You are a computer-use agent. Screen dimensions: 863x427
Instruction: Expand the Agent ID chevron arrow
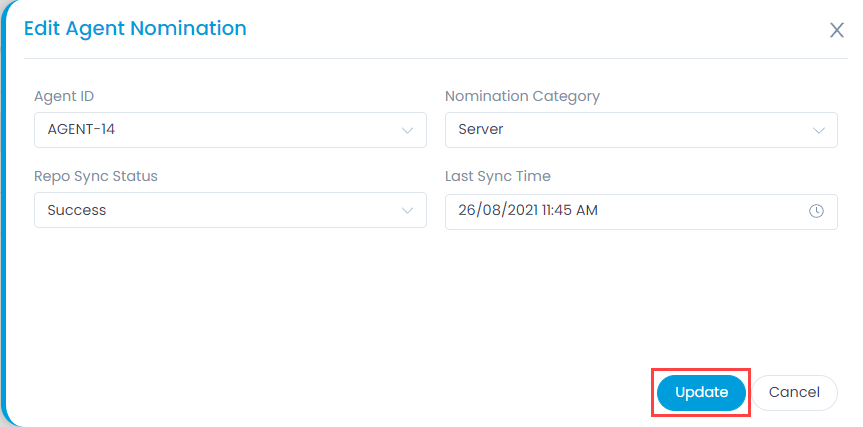(x=407, y=130)
